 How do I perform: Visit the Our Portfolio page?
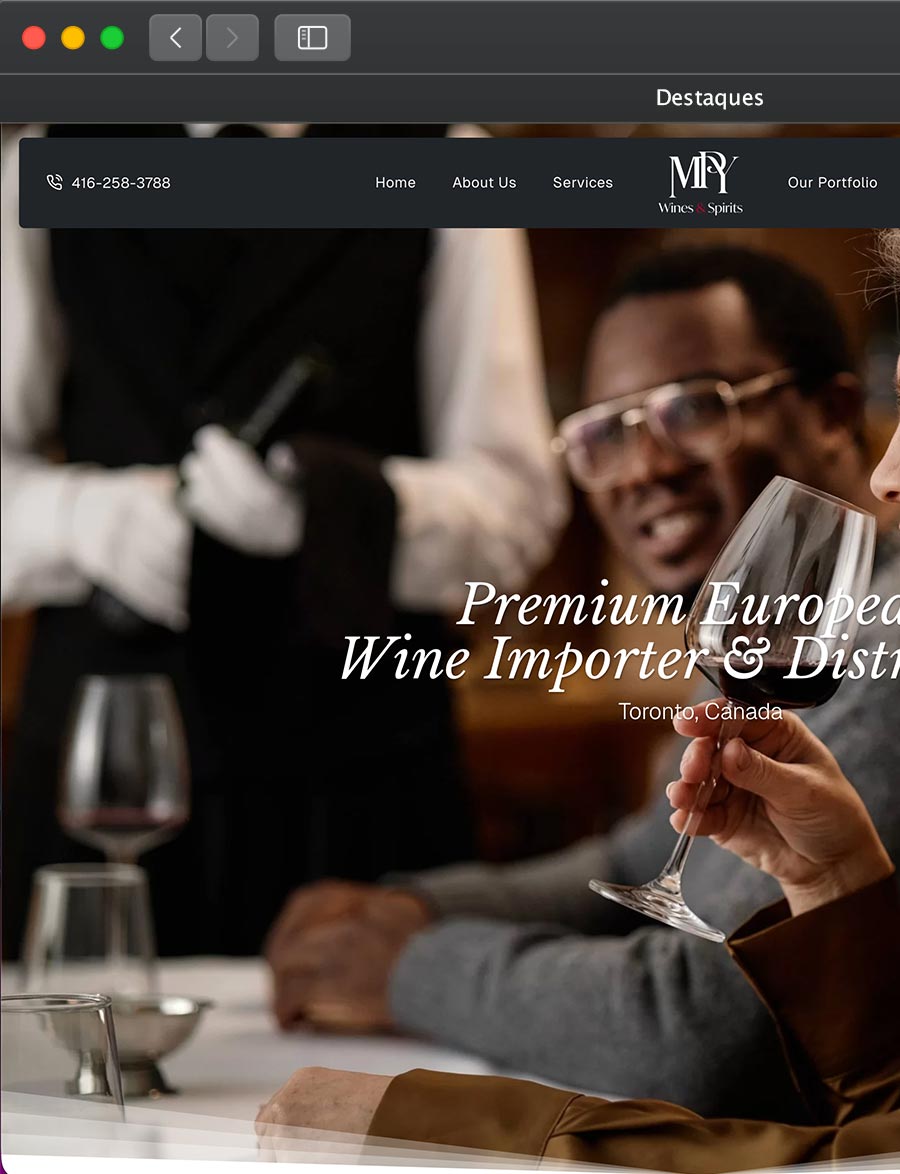[x=832, y=183]
